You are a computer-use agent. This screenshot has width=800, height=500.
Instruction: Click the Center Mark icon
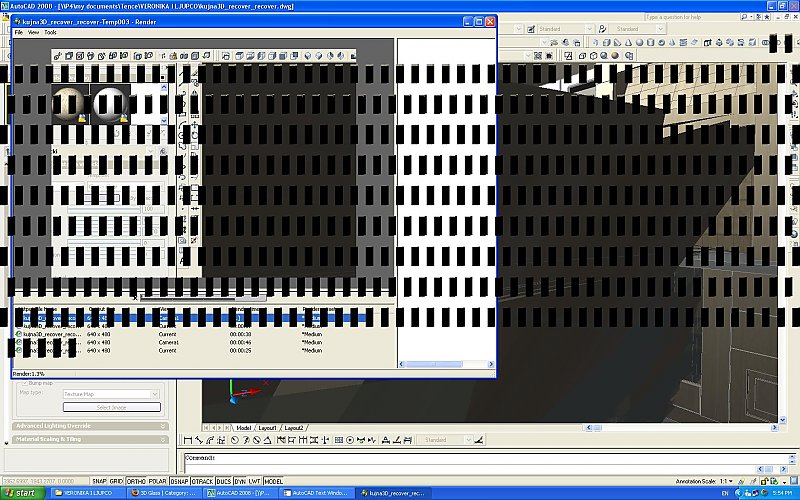pos(349,440)
